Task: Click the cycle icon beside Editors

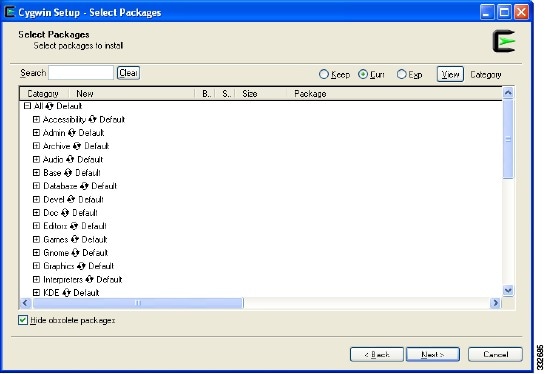Action: [x=74, y=226]
